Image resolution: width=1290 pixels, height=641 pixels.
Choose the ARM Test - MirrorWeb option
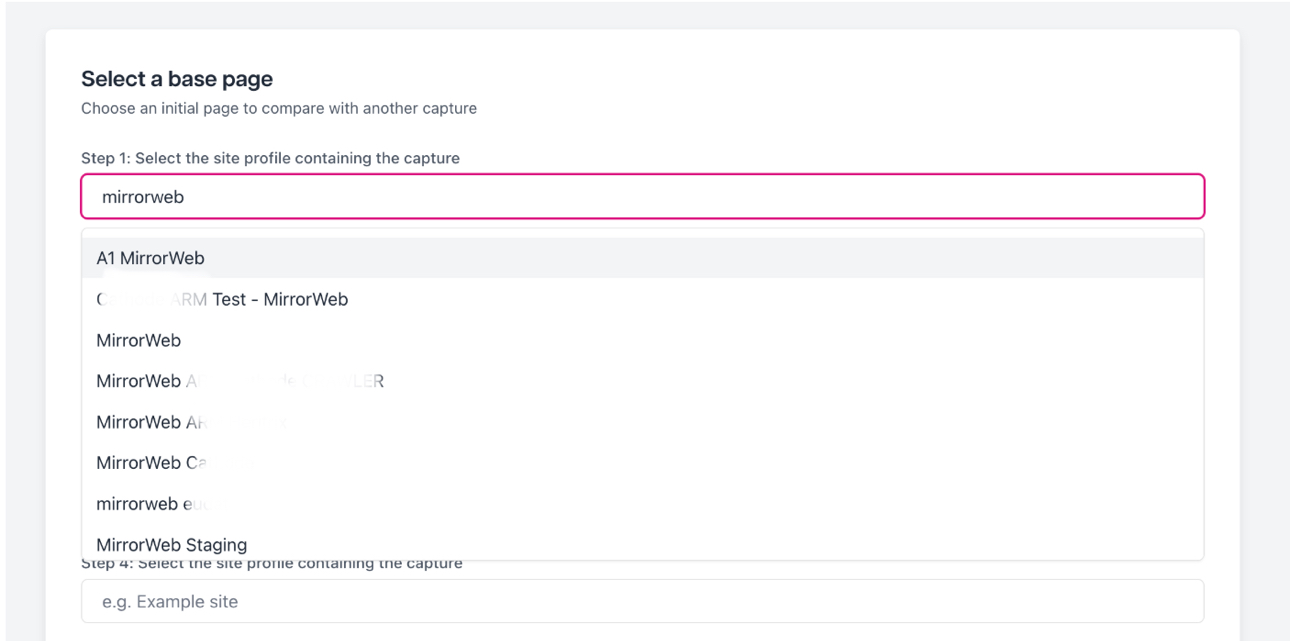click(x=642, y=299)
